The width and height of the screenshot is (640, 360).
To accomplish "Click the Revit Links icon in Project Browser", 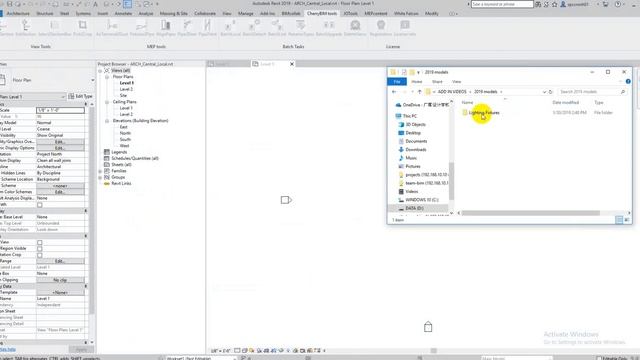I will (x=107, y=184).
